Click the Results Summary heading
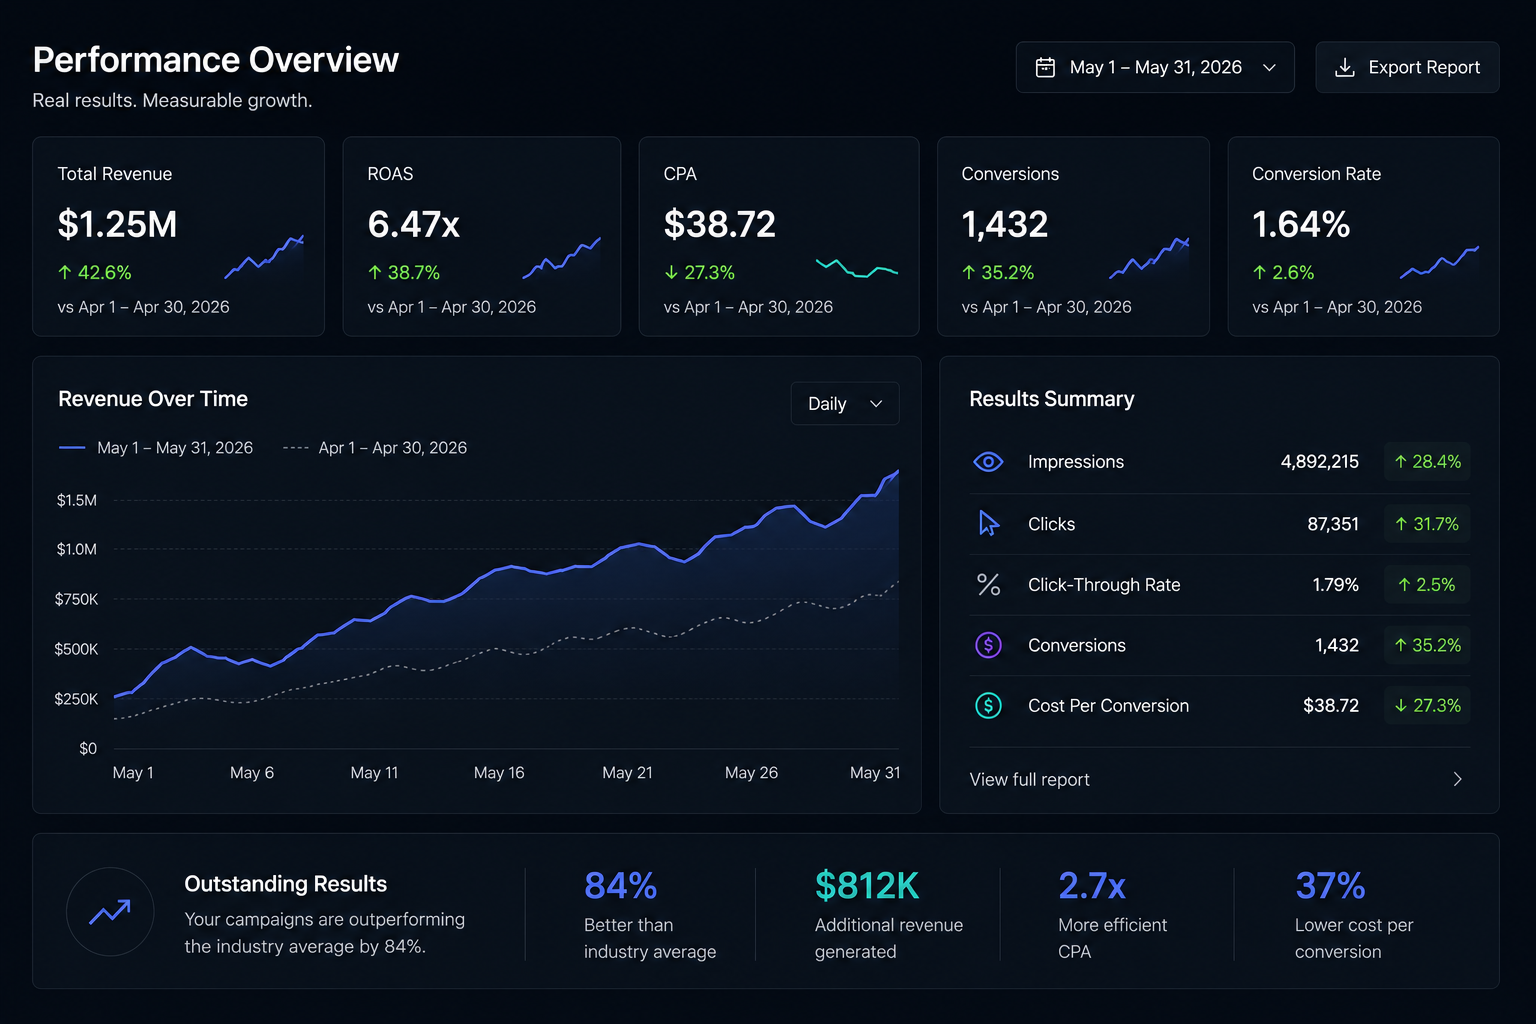 (1052, 399)
